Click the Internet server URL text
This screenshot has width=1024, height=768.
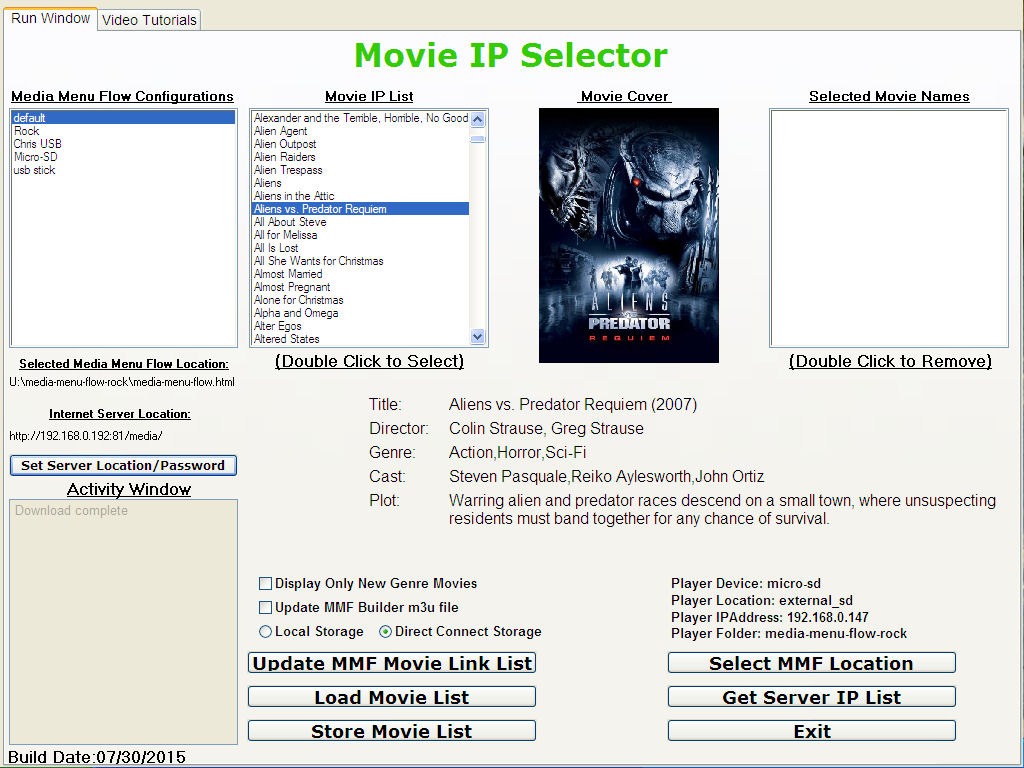coord(86,436)
